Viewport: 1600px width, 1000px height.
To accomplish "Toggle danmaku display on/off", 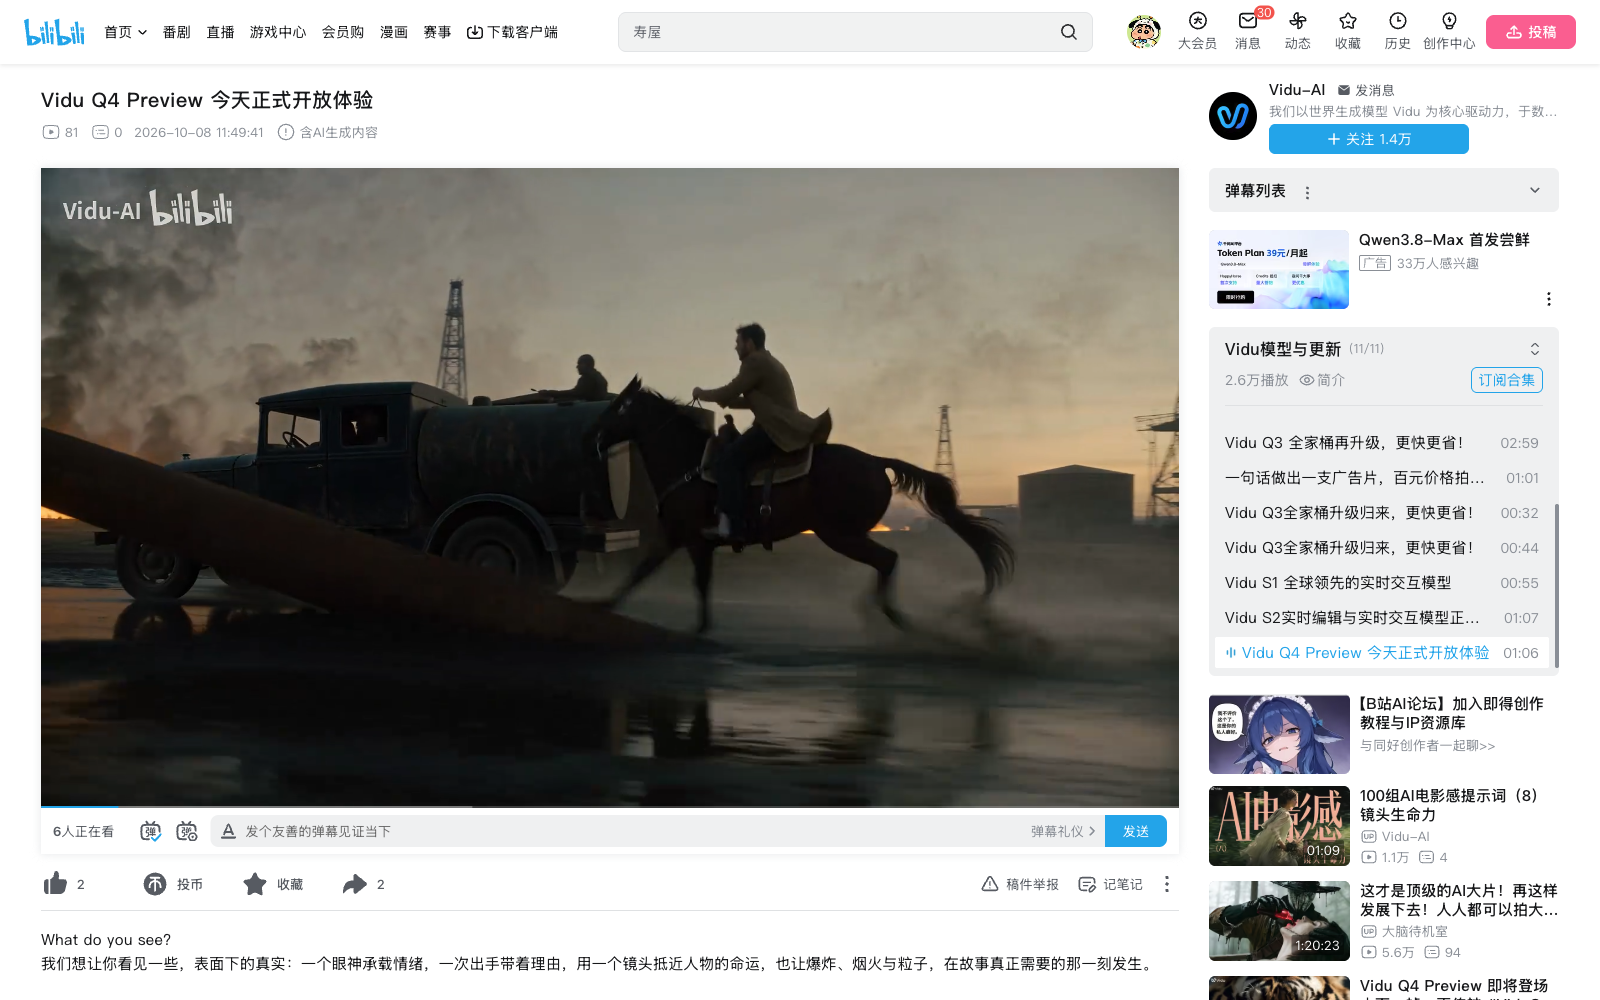I will [x=150, y=831].
